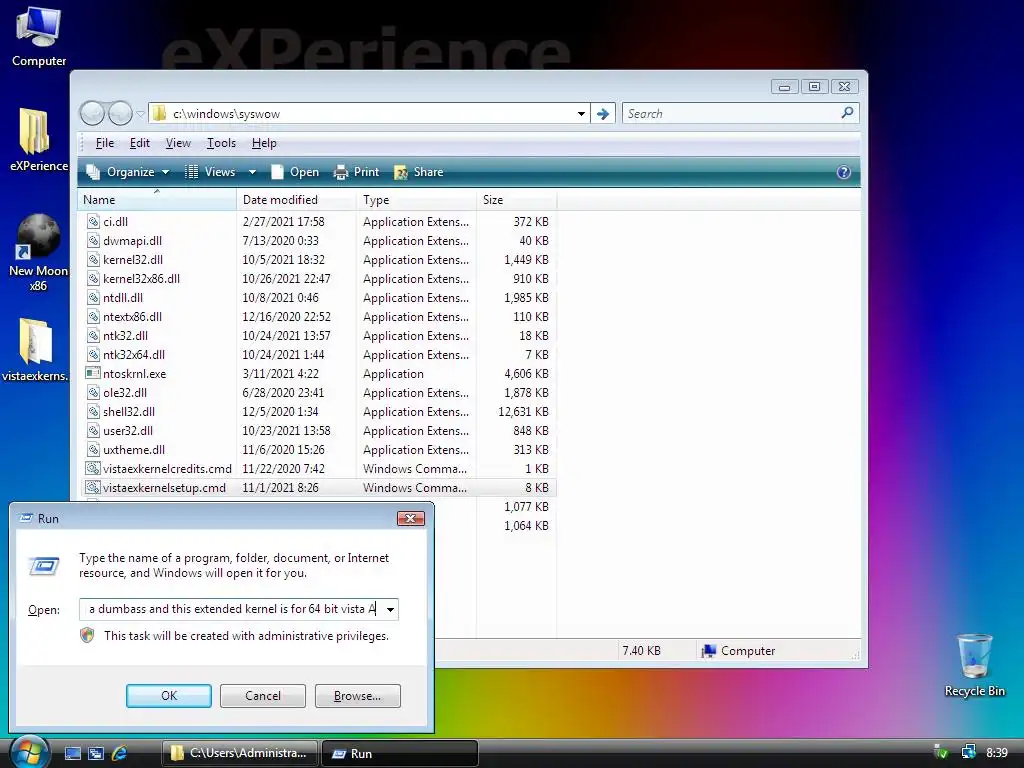Click the Open toolbar button
This screenshot has height=768, width=1024.
pyautogui.click(x=295, y=172)
